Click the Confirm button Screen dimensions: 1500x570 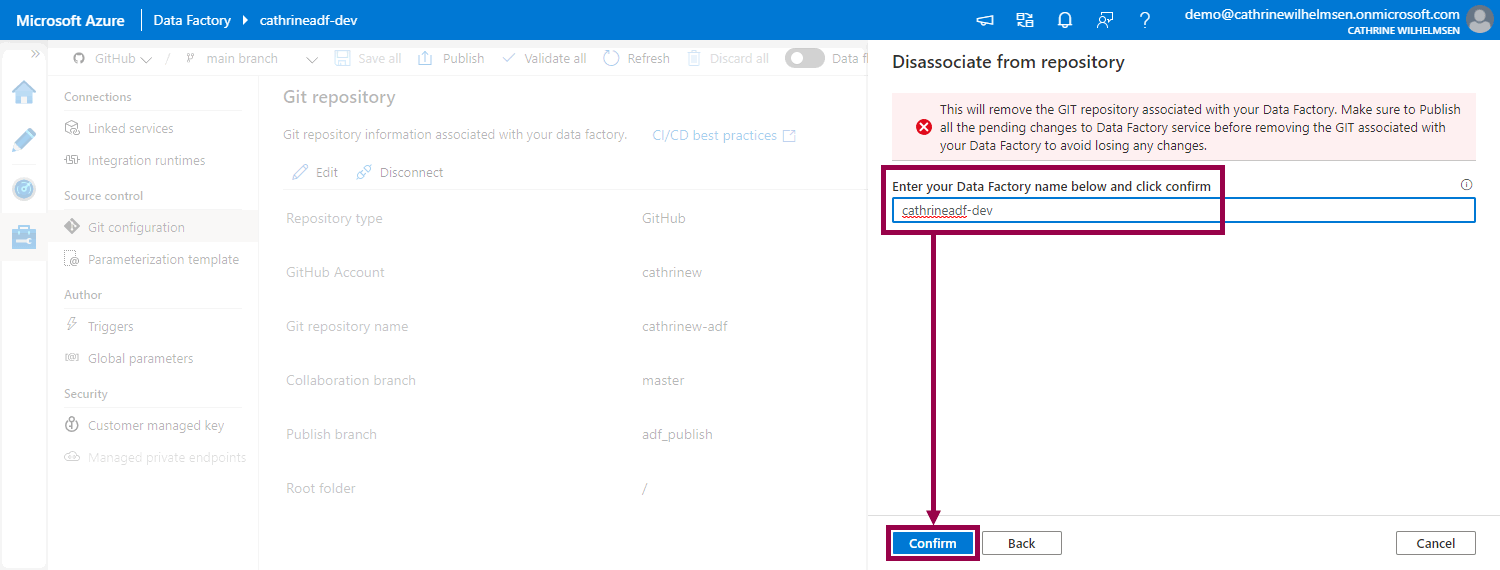(x=932, y=543)
